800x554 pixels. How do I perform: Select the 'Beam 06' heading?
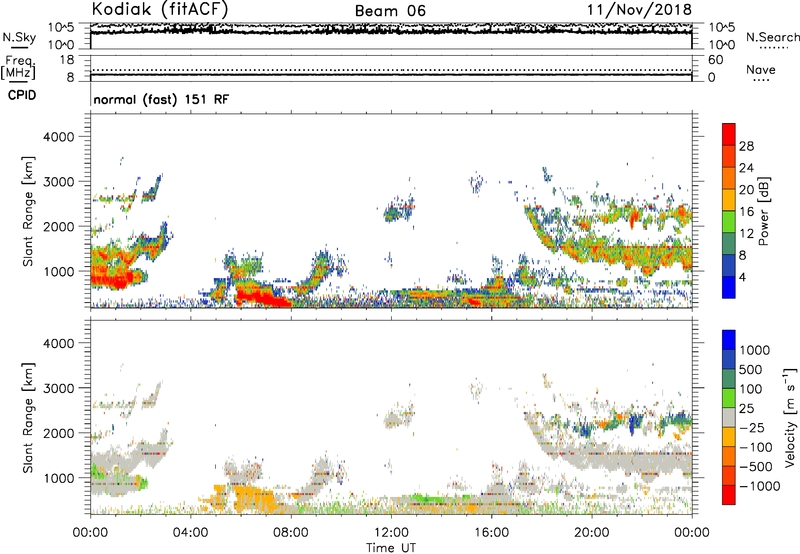pos(390,11)
